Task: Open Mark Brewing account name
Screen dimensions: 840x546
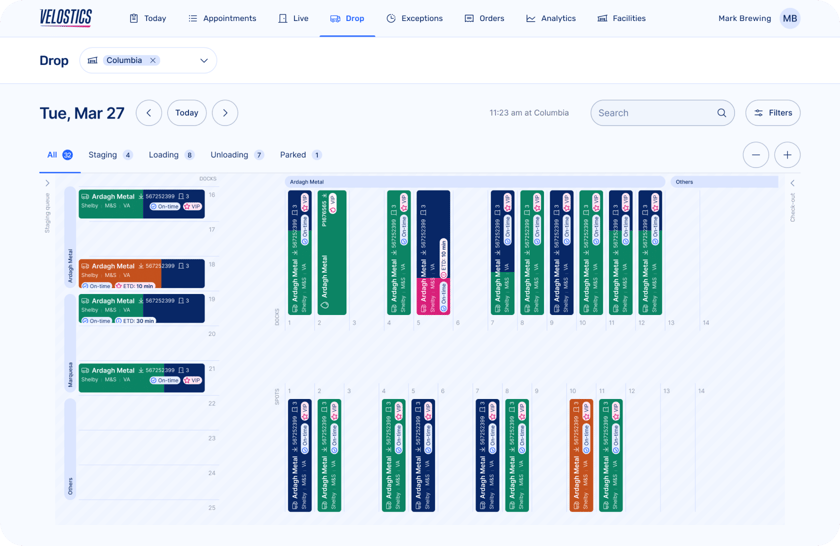Action: (745, 18)
